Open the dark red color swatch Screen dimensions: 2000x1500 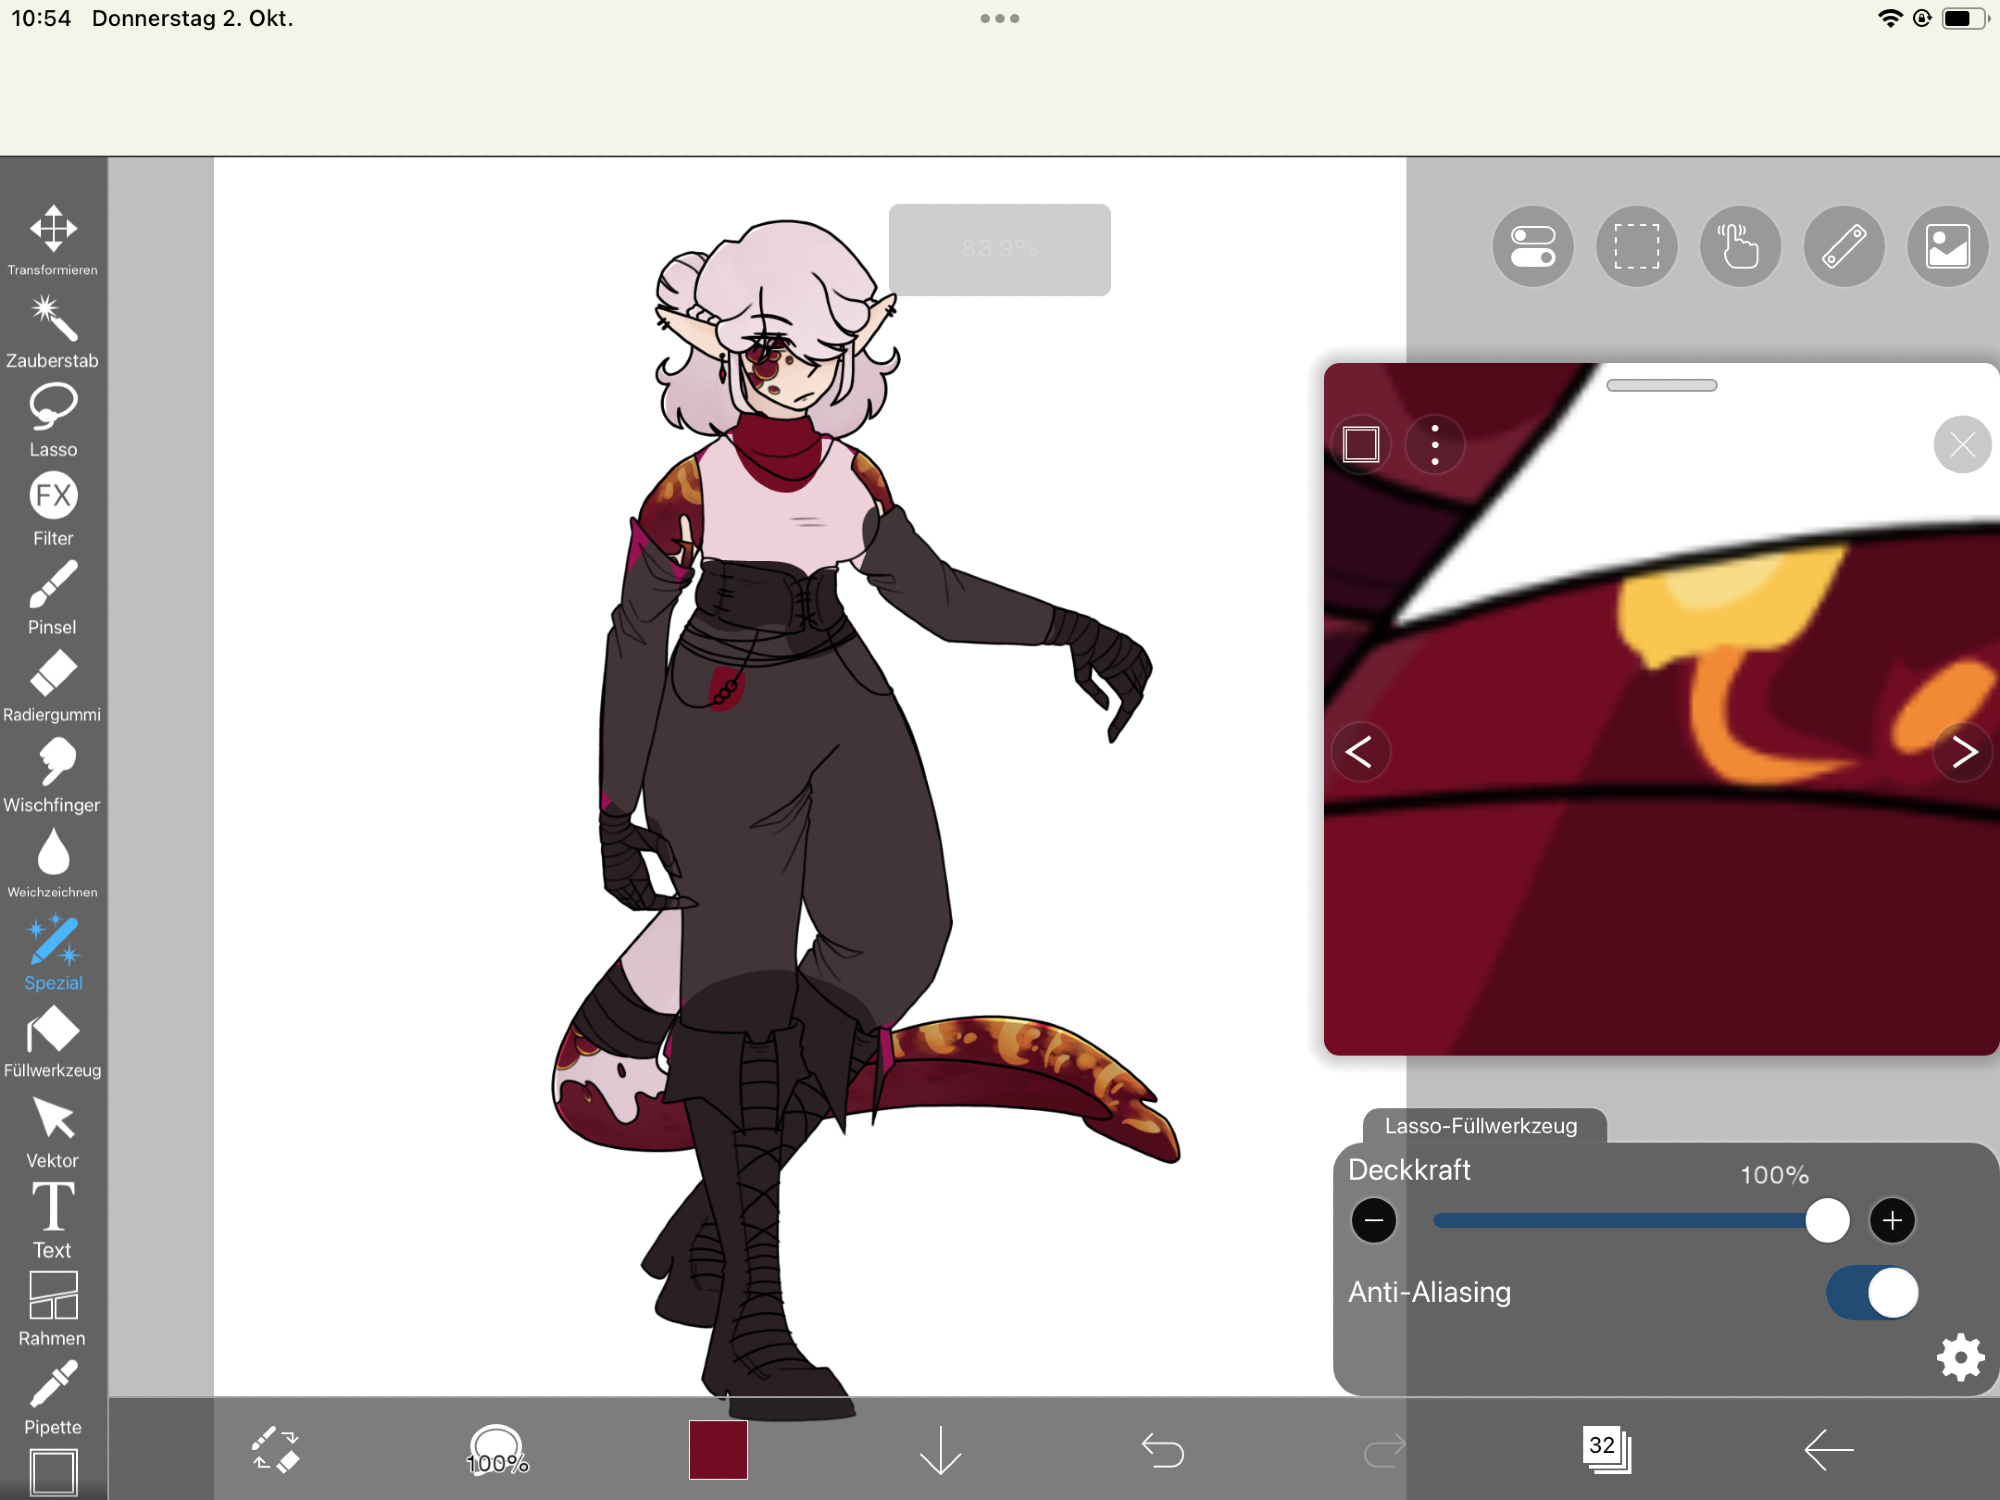click(x=718, y=1449)
